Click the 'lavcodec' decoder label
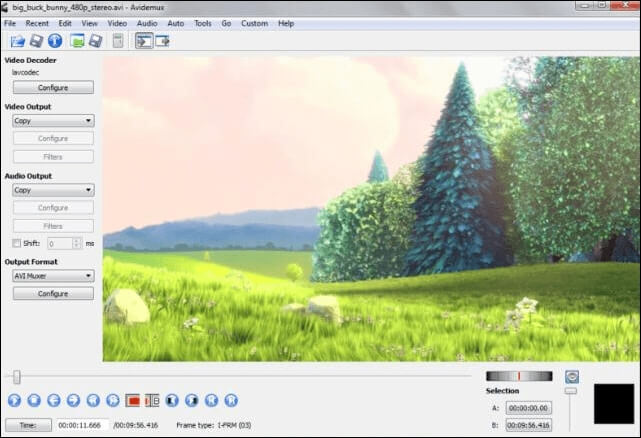Viewport: 641px width, 438px height. click(25, 72)
